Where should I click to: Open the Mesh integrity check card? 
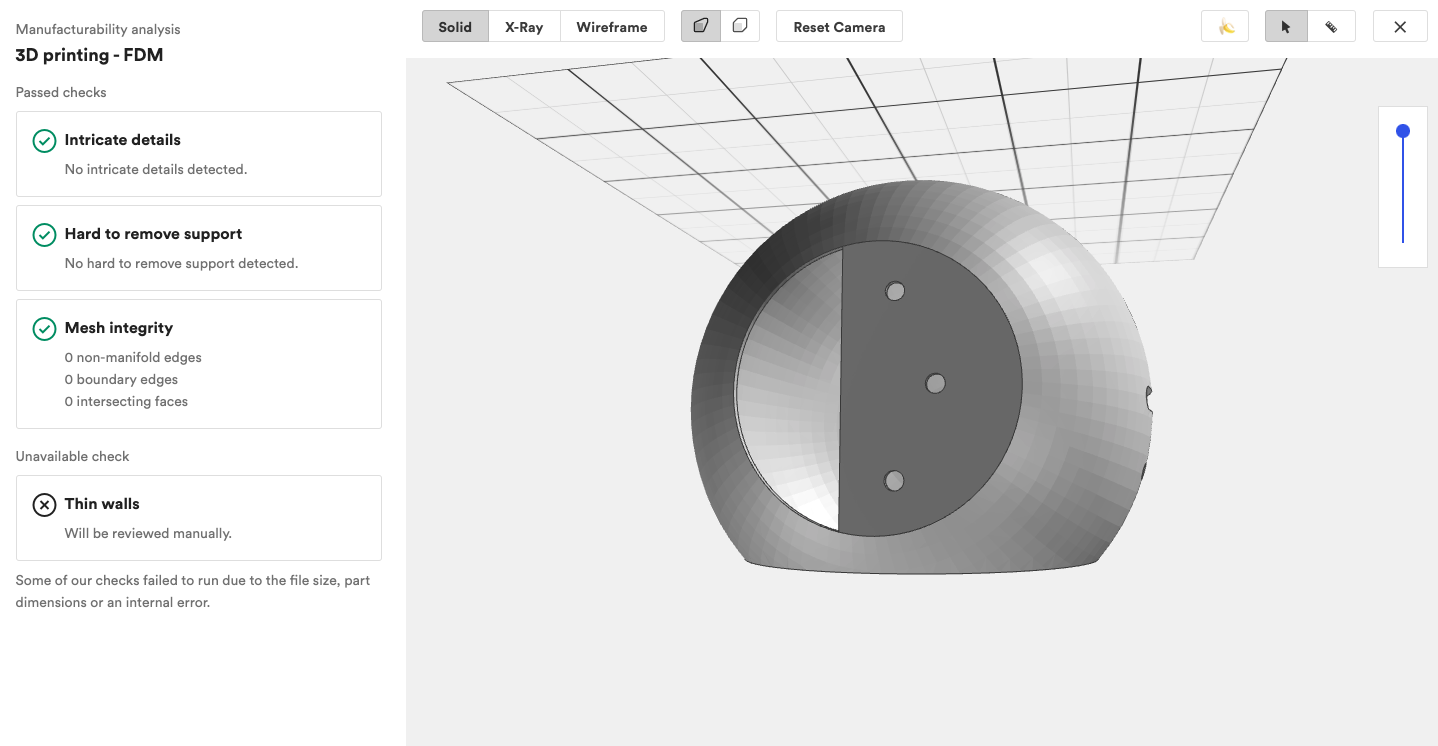point(199,364)
